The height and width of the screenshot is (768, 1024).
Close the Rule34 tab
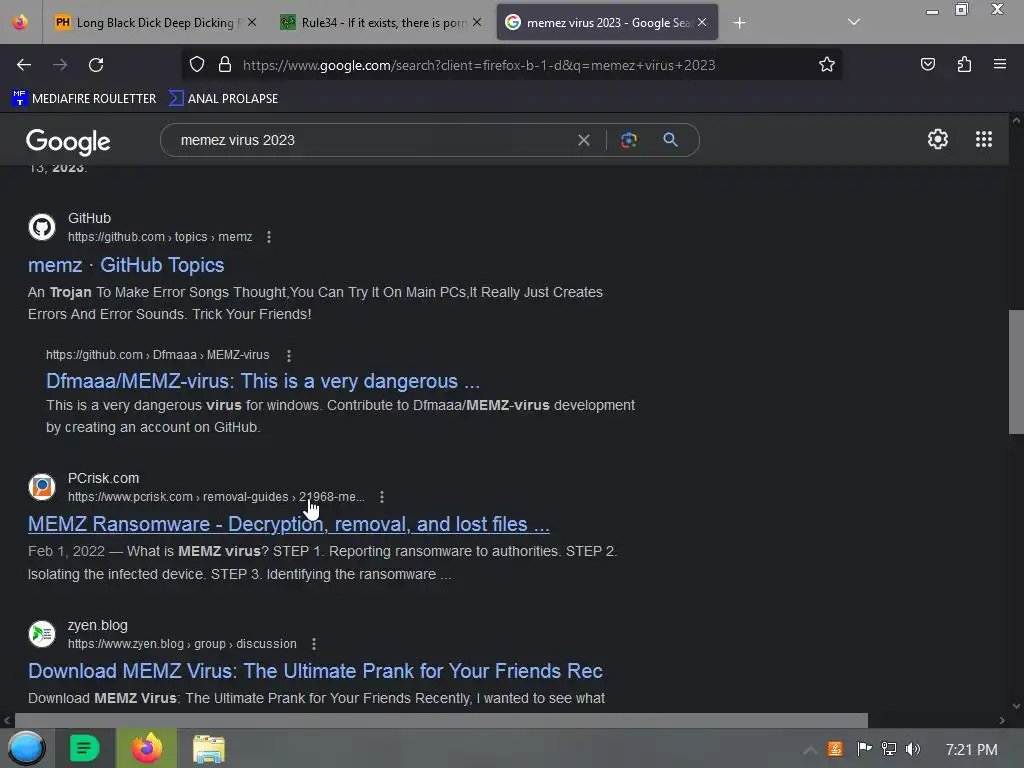(477, 22)
